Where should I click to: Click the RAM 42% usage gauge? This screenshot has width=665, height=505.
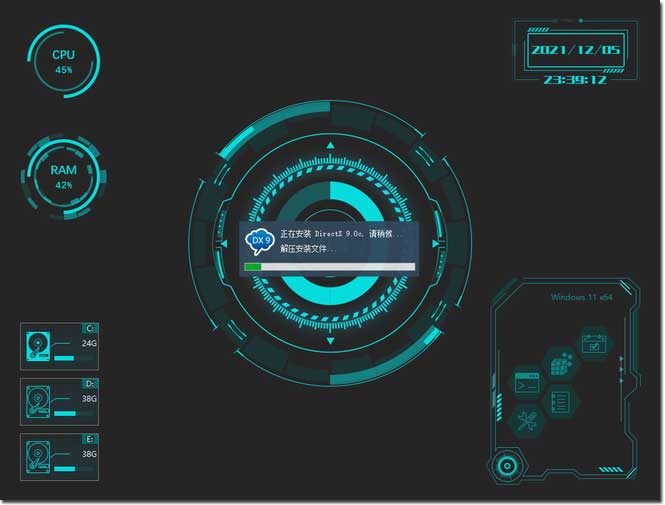[x=64, y=176]
